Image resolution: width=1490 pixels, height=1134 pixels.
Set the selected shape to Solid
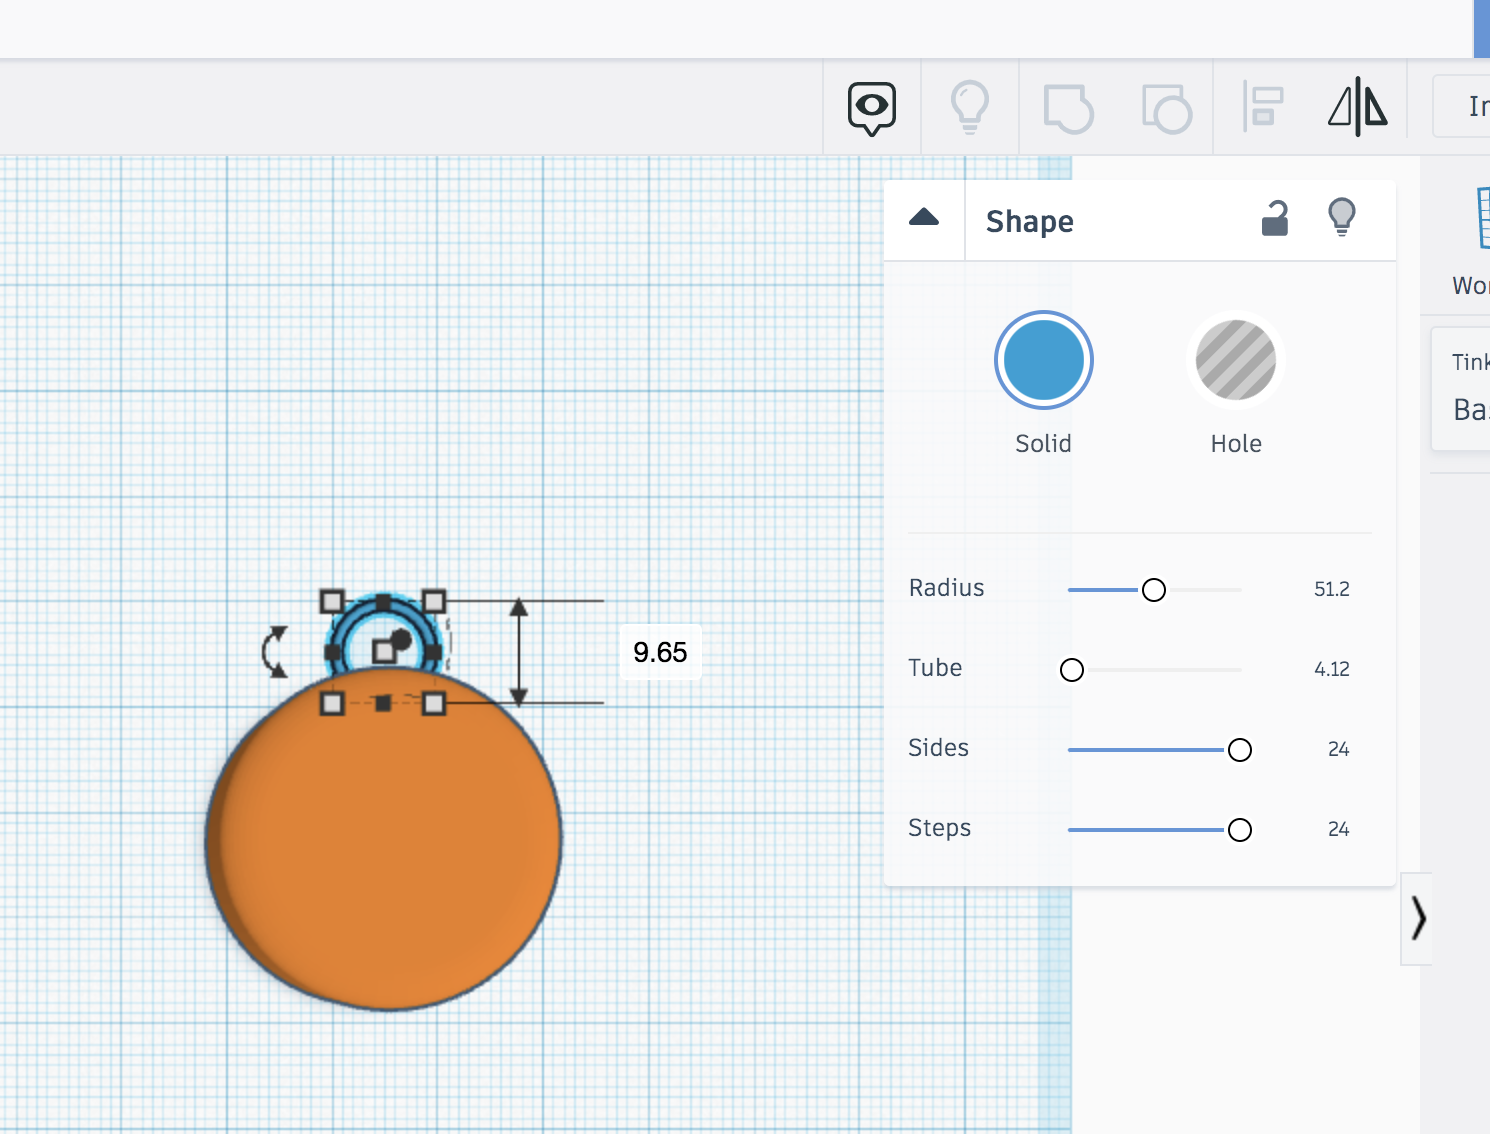click(1043, 360)
